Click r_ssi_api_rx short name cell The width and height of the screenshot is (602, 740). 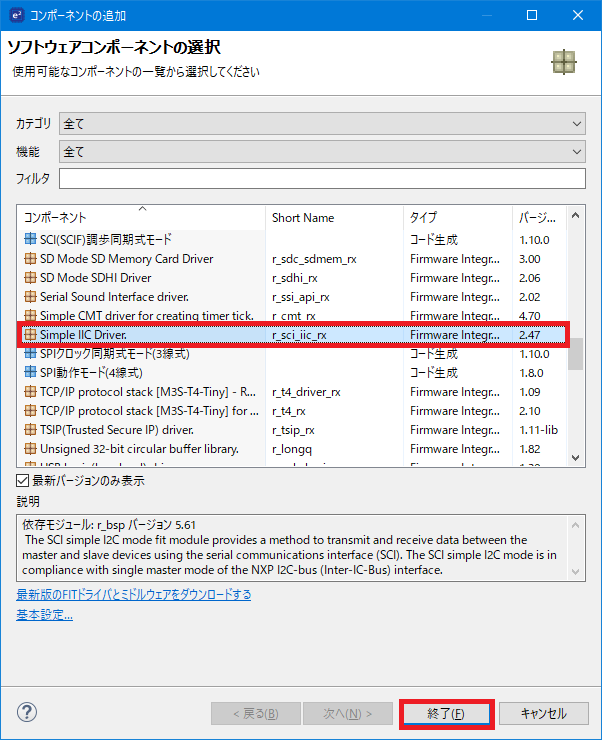[x=301, y=297]
